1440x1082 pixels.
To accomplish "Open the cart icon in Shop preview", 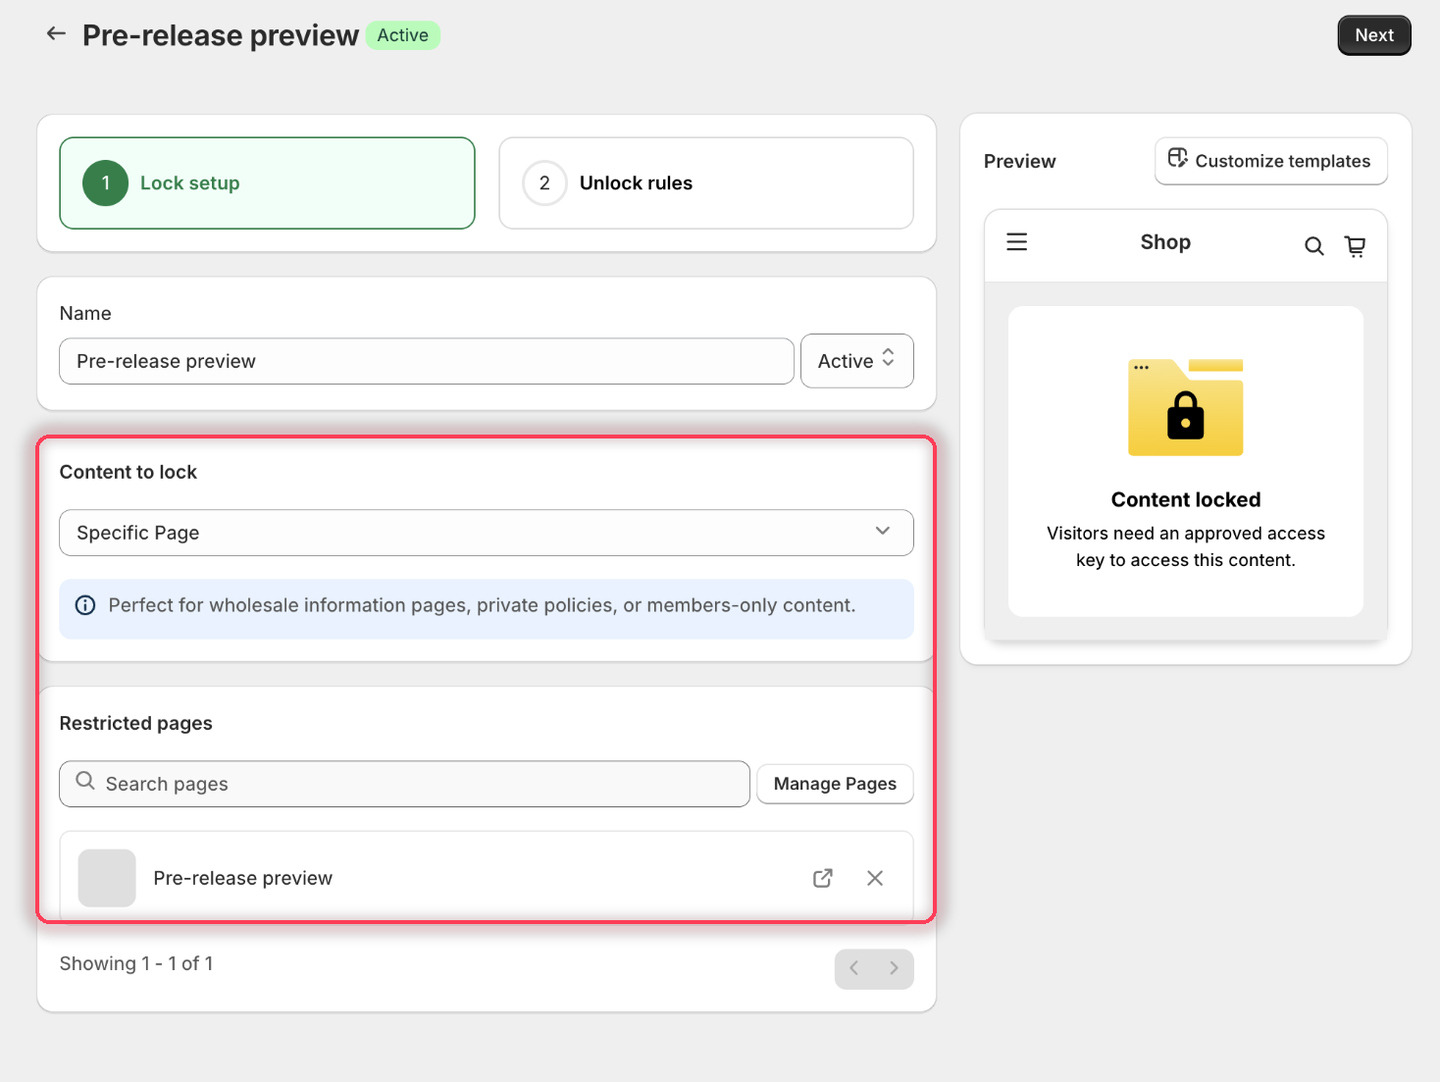I will [x=1355, y=246].
